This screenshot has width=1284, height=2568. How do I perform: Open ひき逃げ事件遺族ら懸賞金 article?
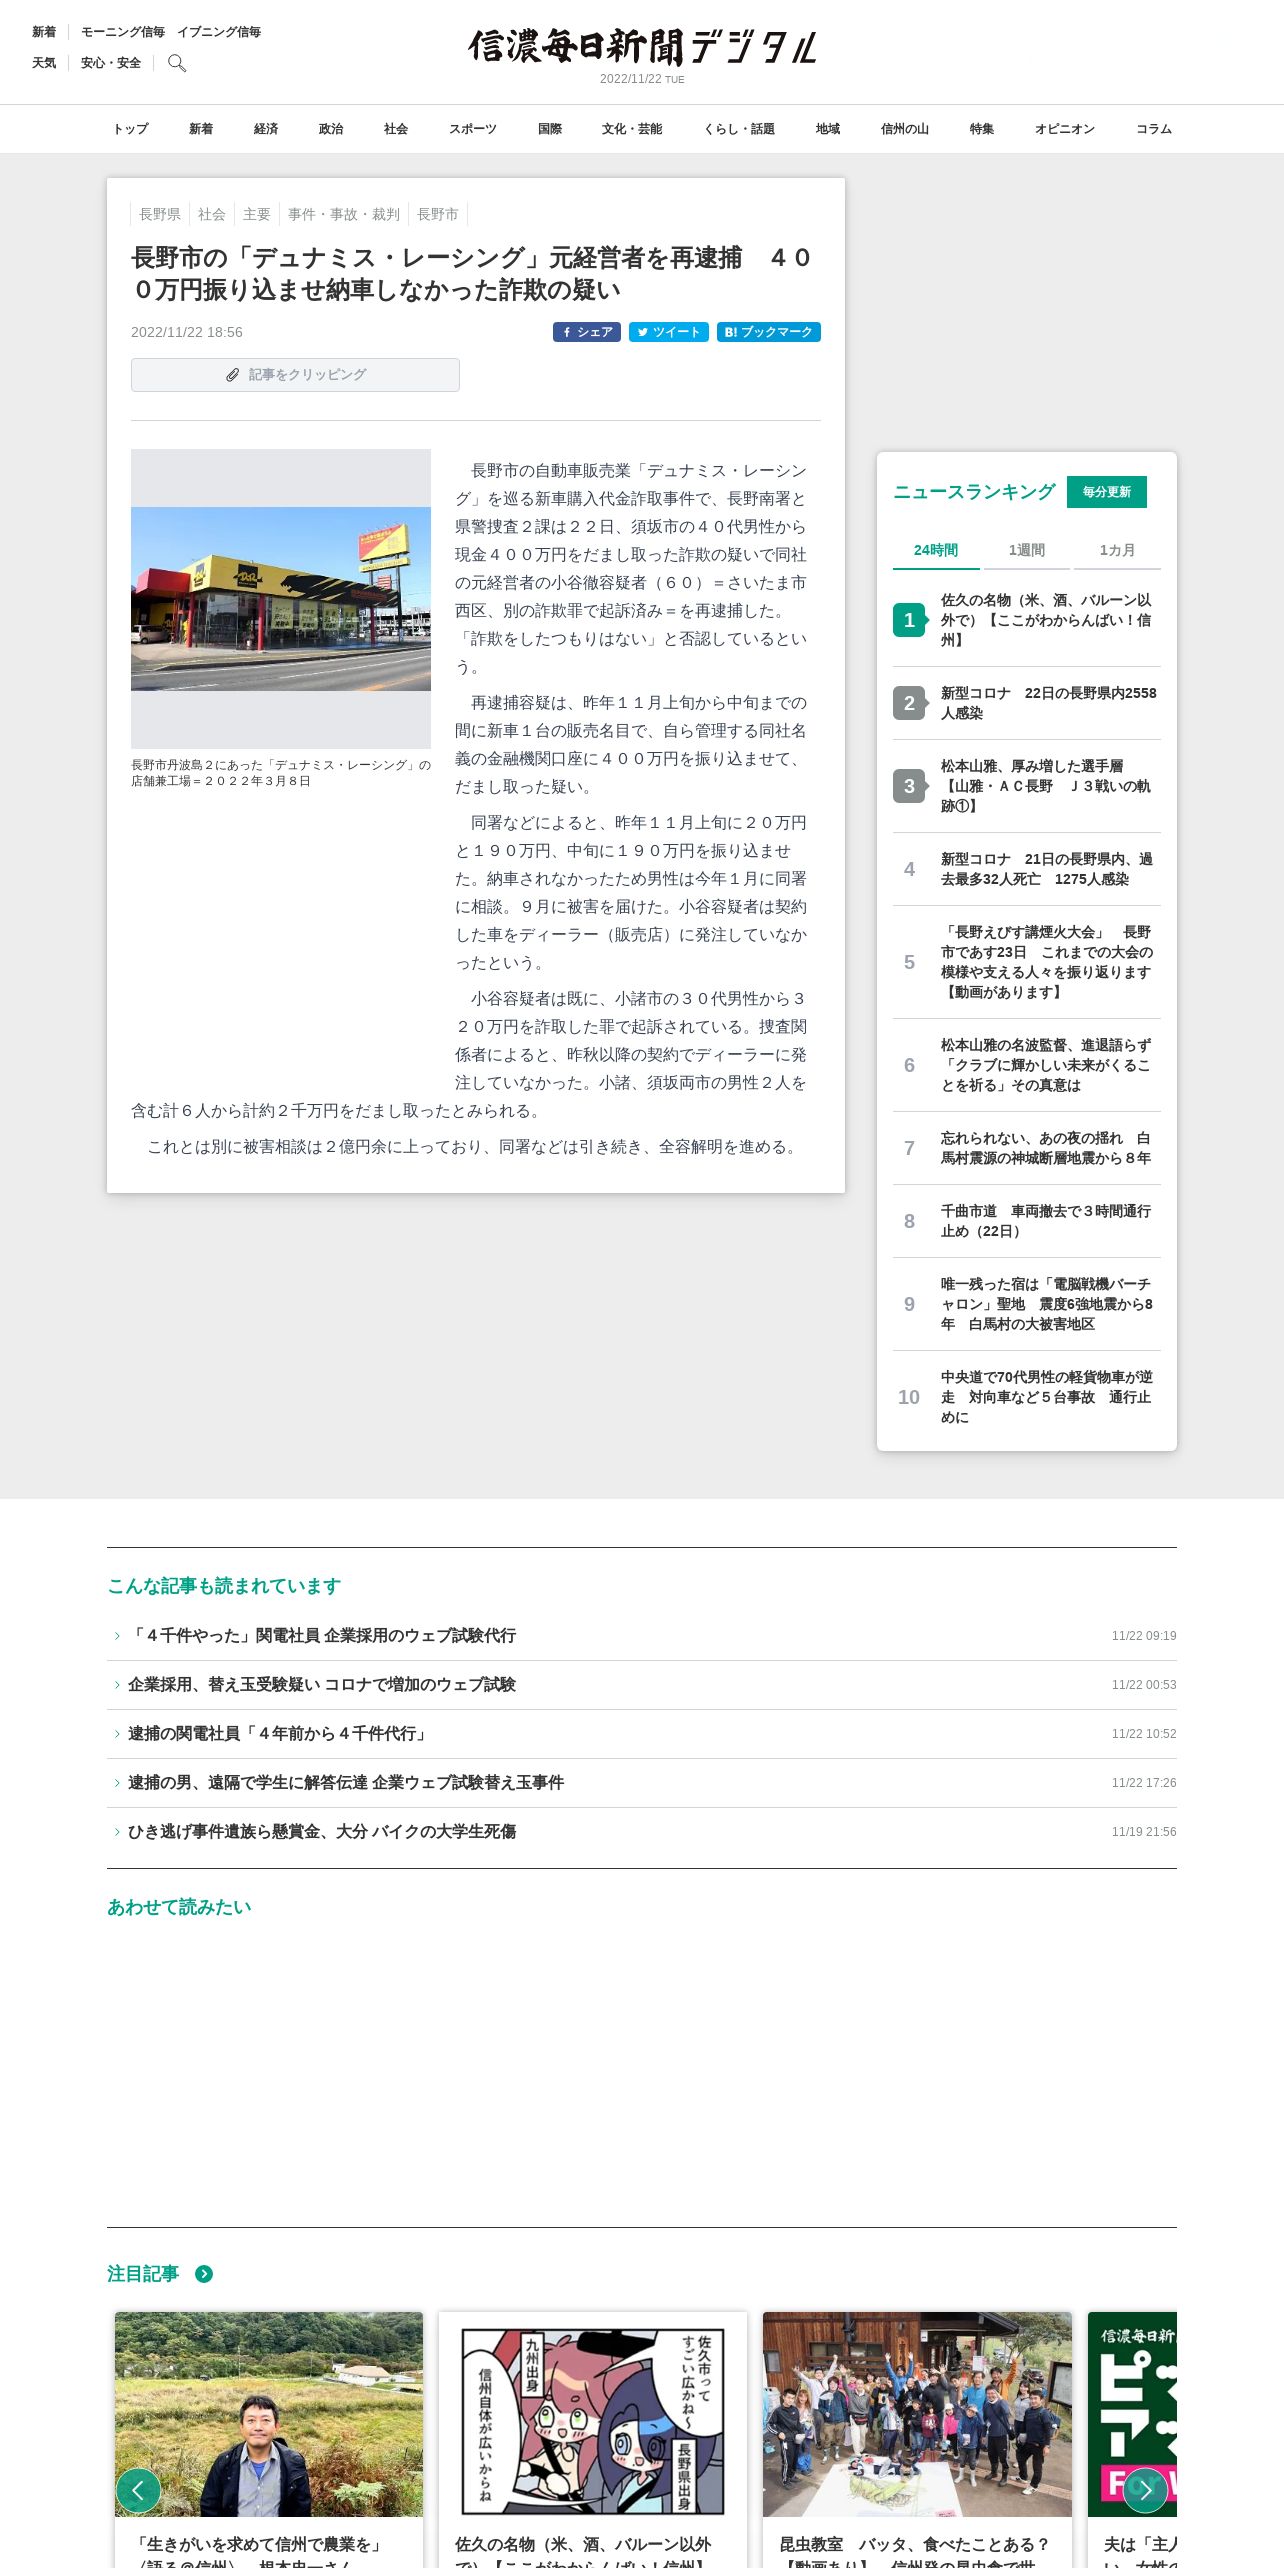coord(642,1832)
